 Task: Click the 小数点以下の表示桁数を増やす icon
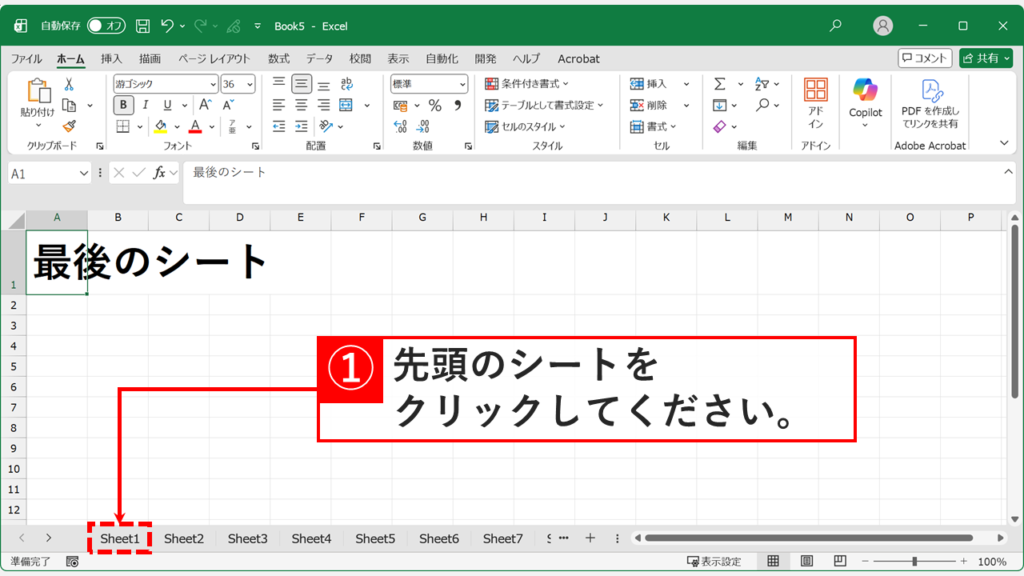[399, 126]
